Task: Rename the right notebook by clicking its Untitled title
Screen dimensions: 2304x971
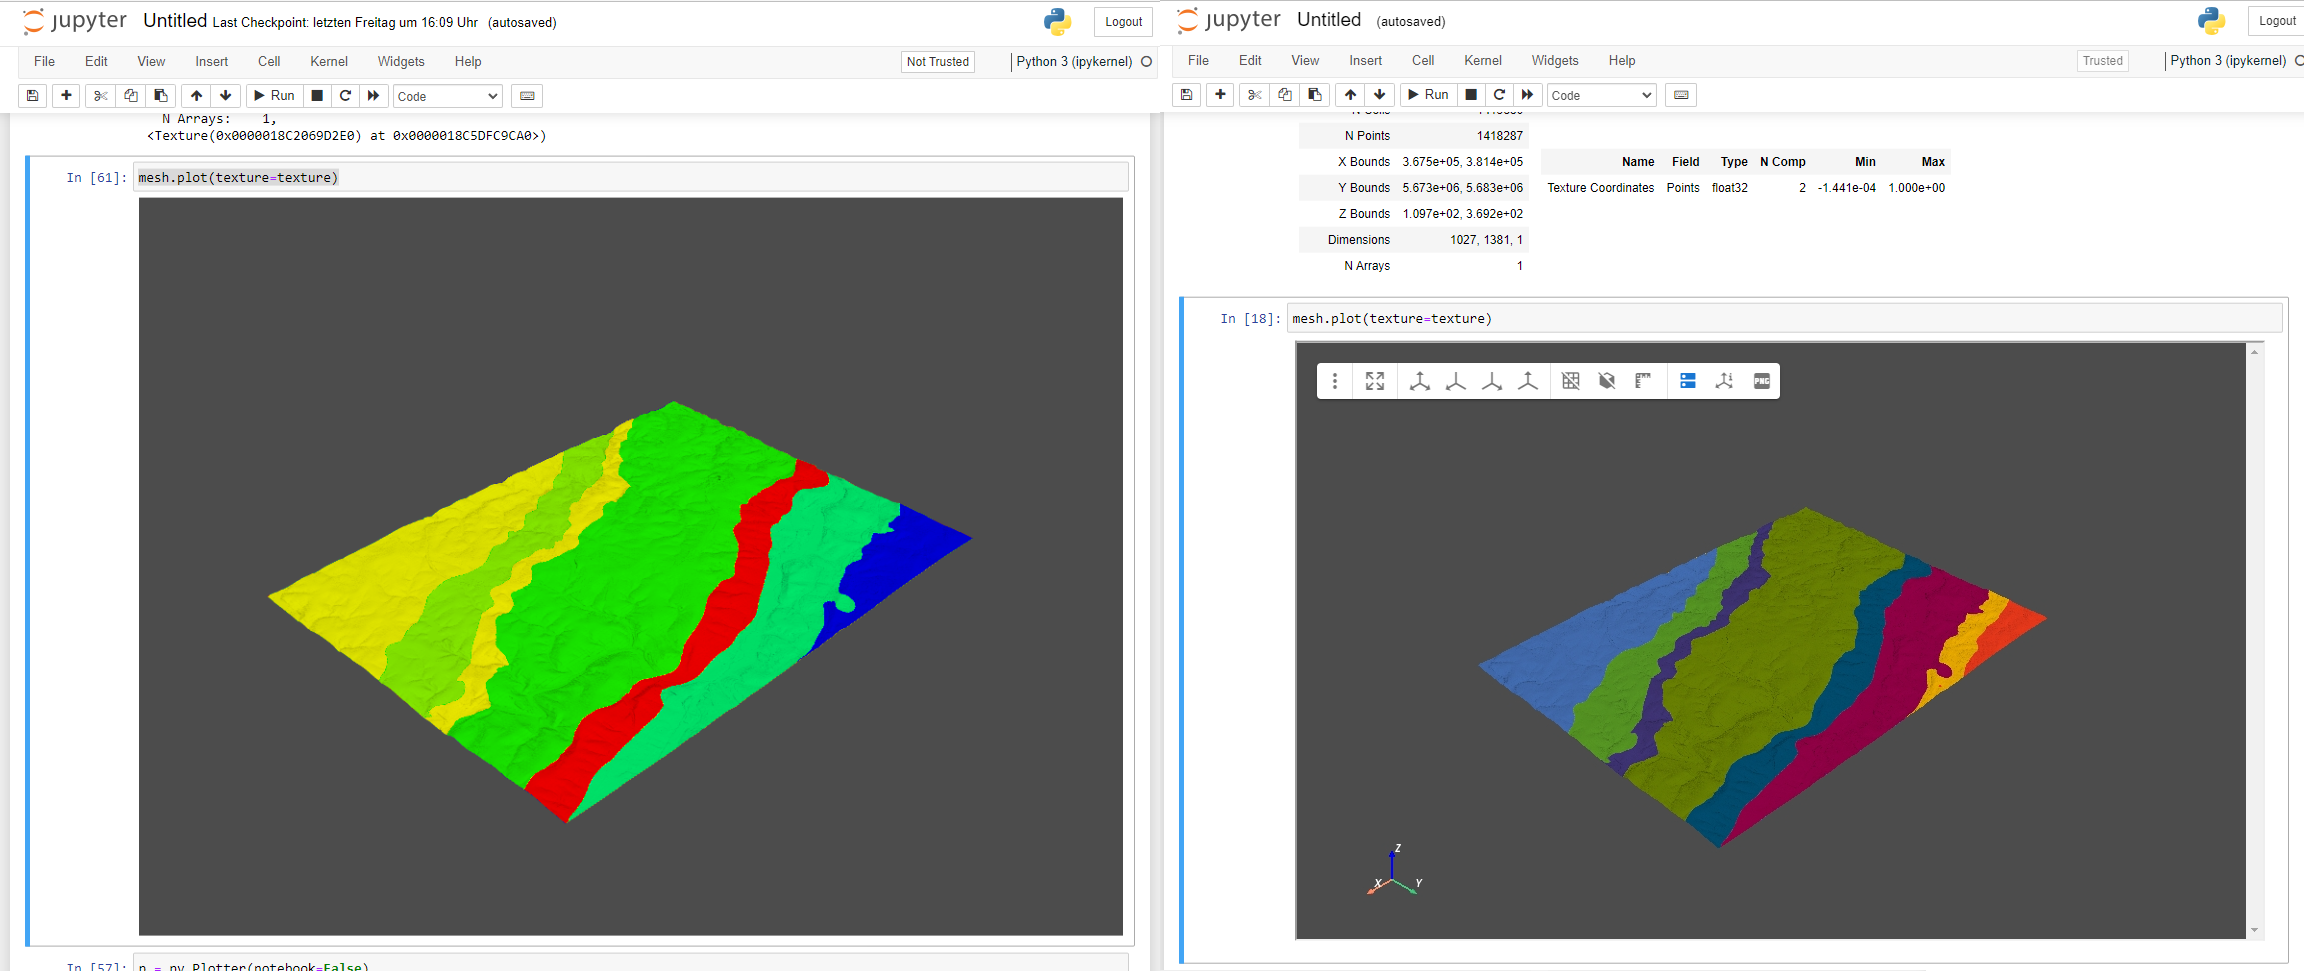Action: pyautogui.click(x=1329, y=20)
